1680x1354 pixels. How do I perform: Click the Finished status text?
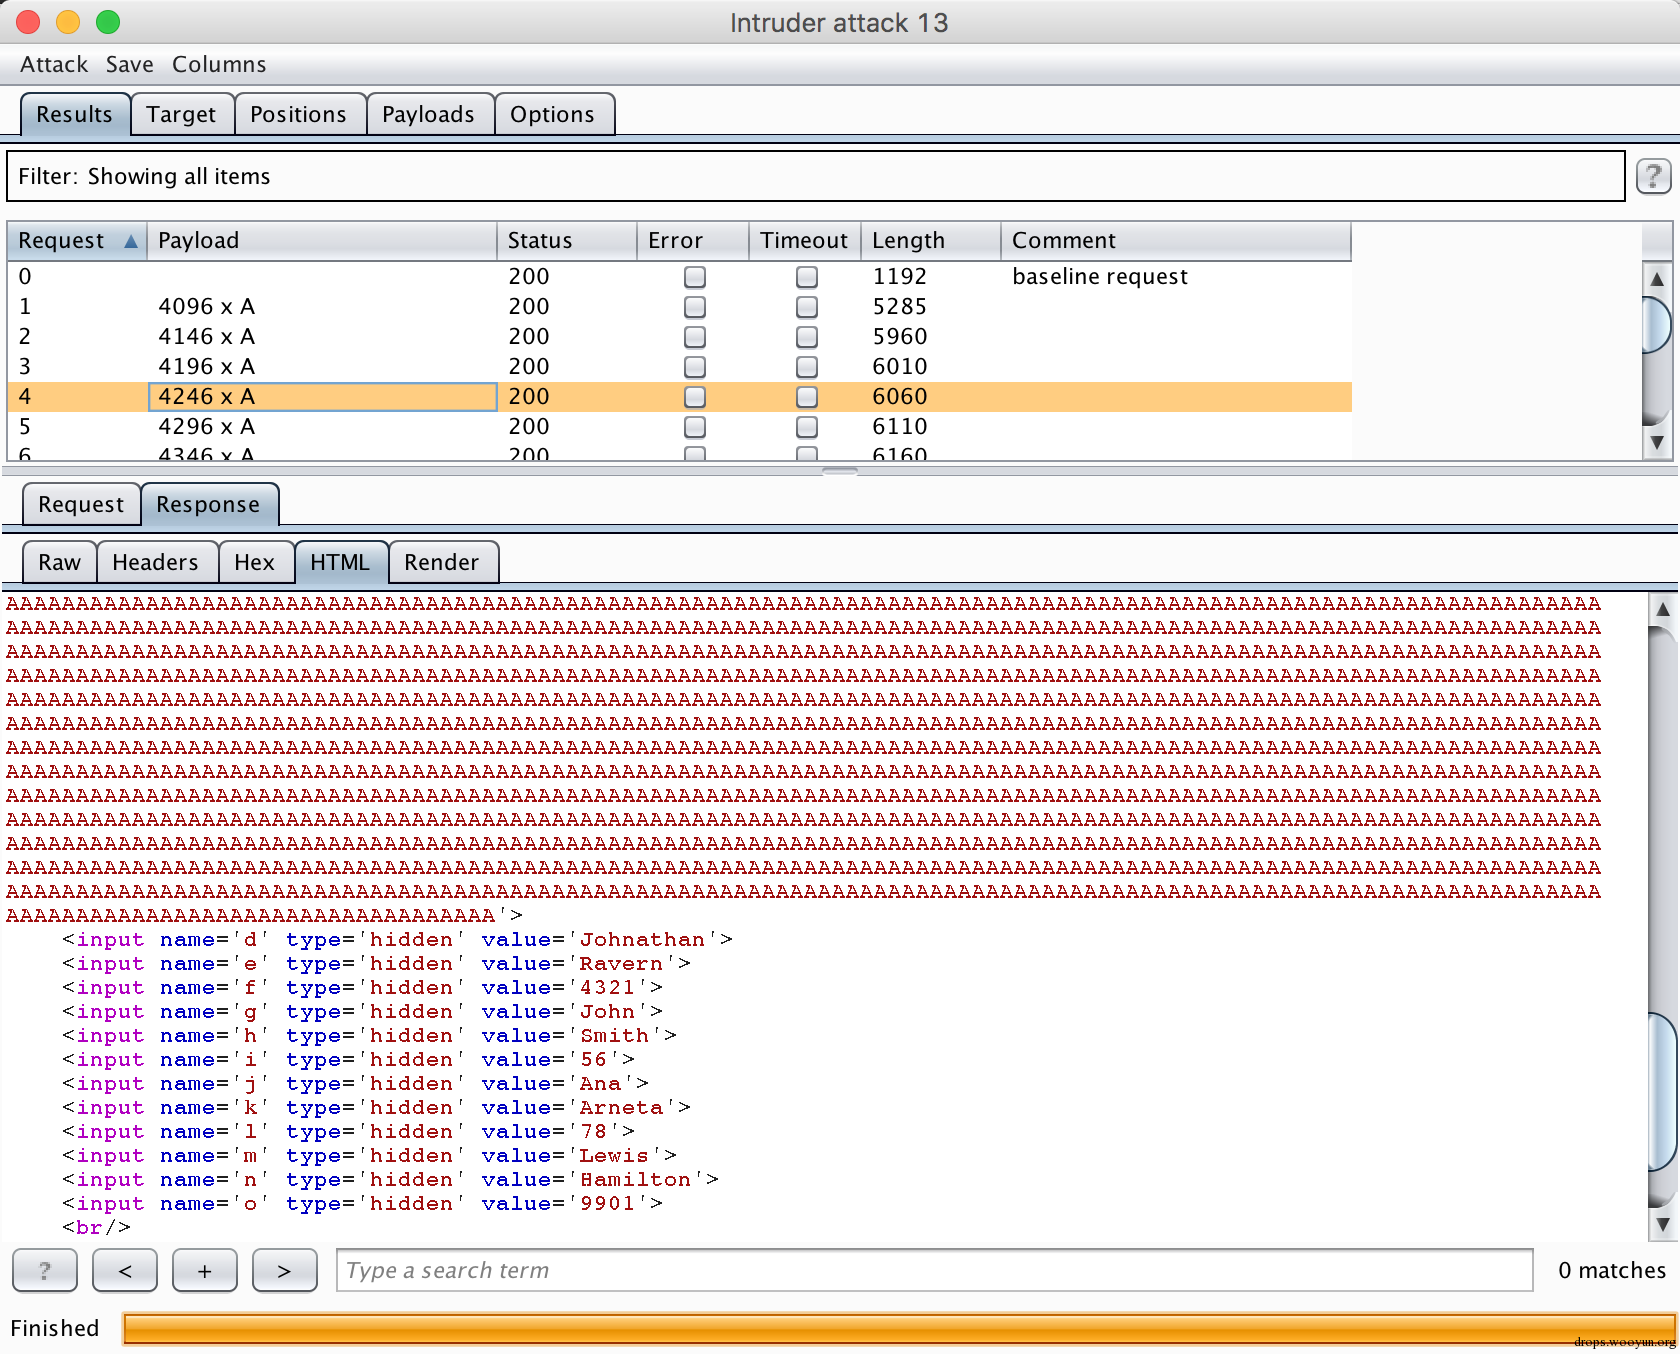click(55, 1328)
